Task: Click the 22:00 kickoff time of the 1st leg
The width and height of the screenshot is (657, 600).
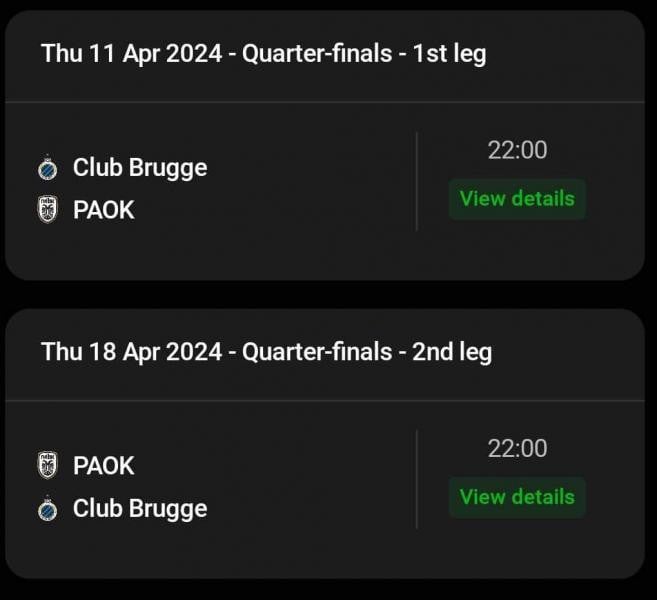Action: click(x=517, y=150)
